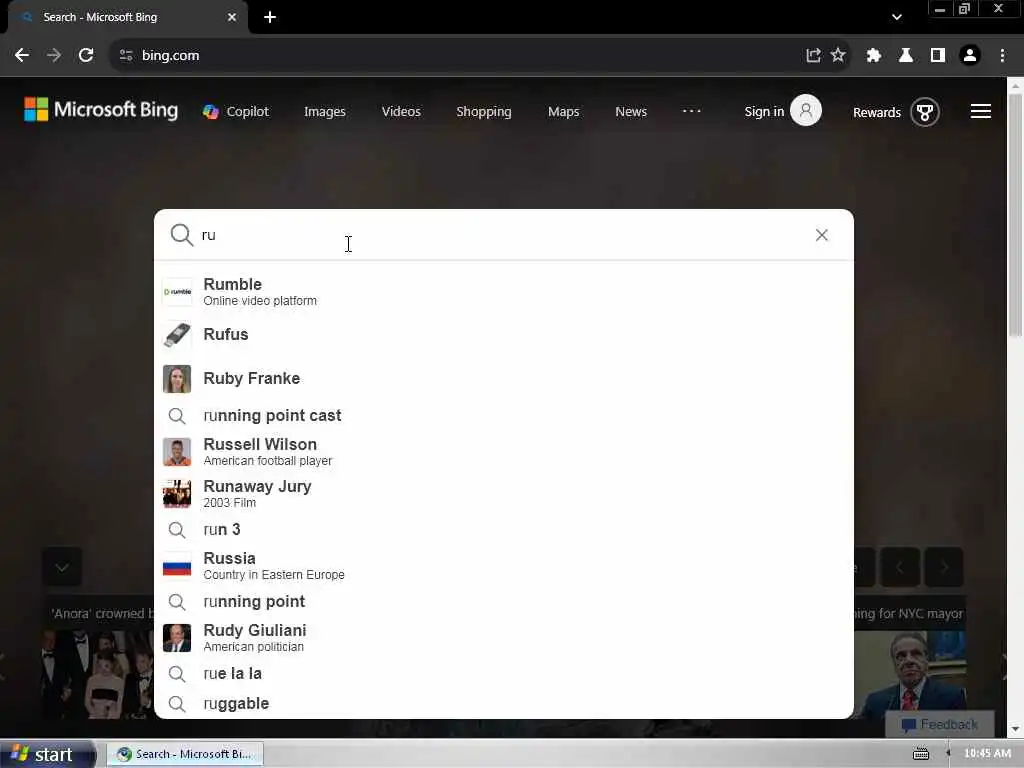Switch to Images search
The width and height of the screenshot is (1024, 768).
(x=325, y=112)
